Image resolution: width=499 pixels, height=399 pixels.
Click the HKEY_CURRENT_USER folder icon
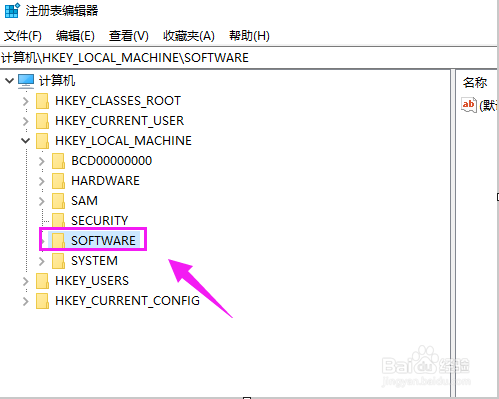click(42, 121)
